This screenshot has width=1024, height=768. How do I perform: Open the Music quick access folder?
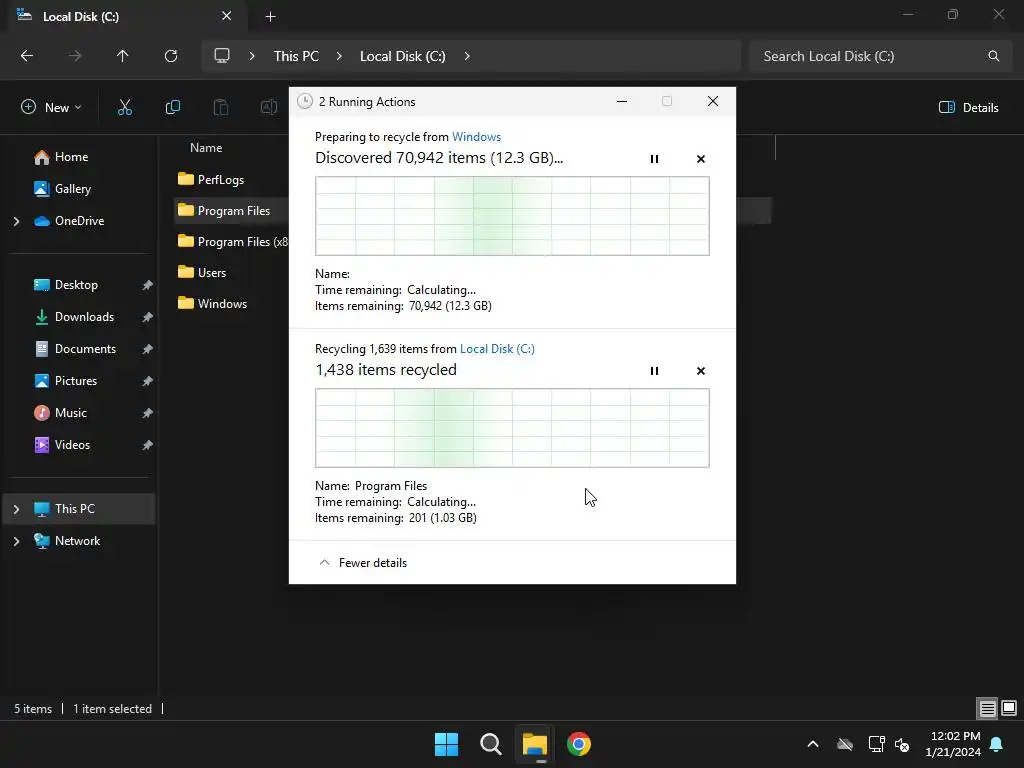[60, 413]
